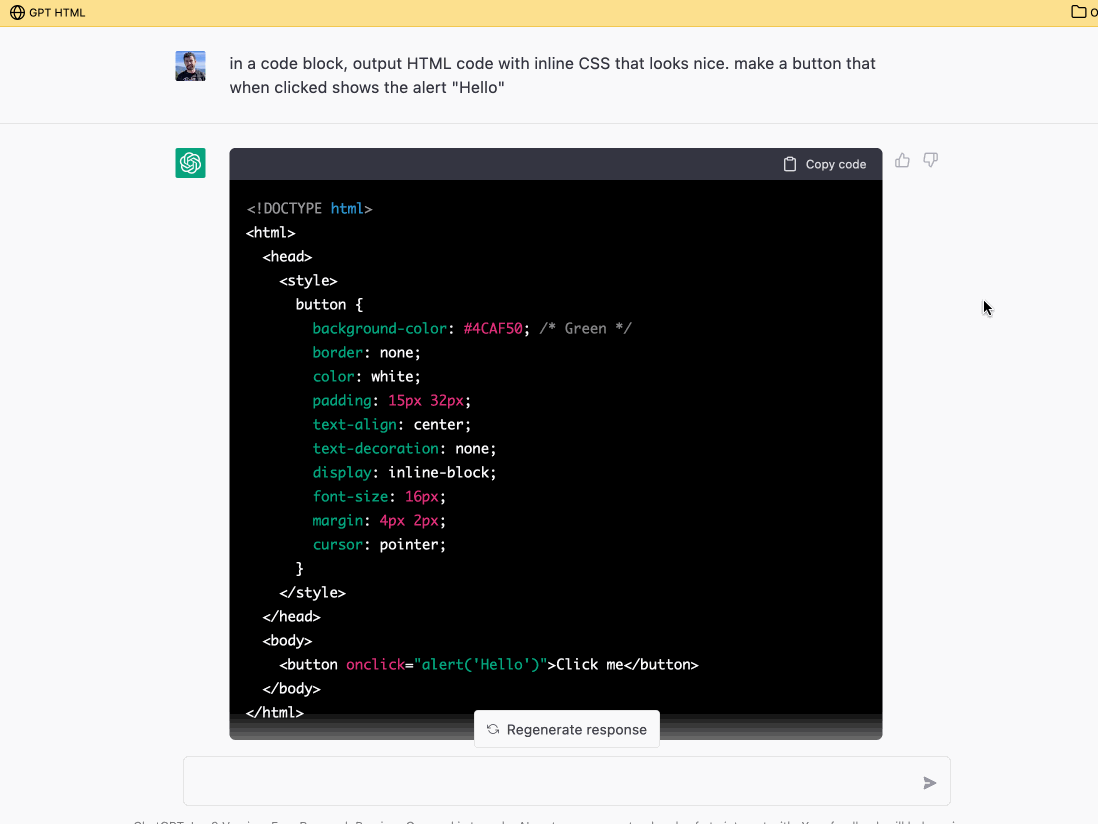This screenshot has width=1098, height=824.
Task: Click the code line "background-color: #4CAF50;"
Action: pos(421,328)
